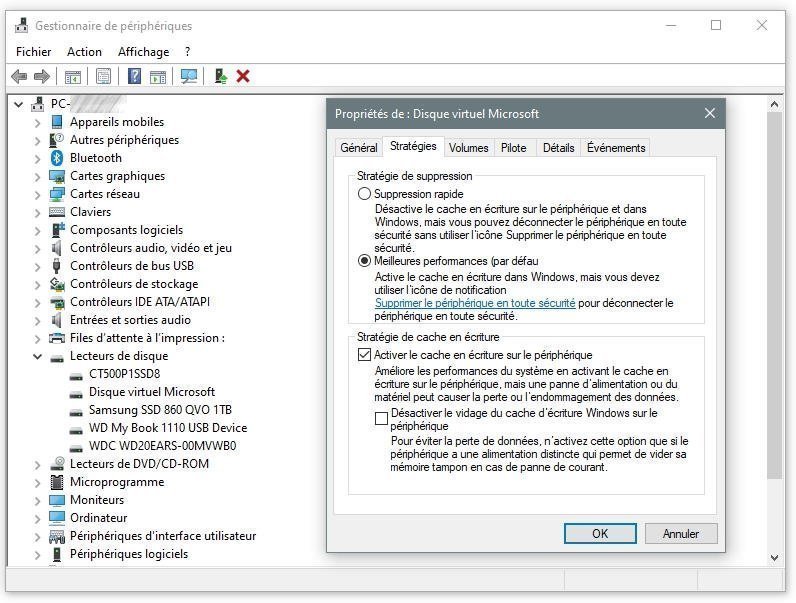This screenshot has width=796, height=603.
Task: Expand the Périphériques logiciels node
Action: click(x=38, y=554)
